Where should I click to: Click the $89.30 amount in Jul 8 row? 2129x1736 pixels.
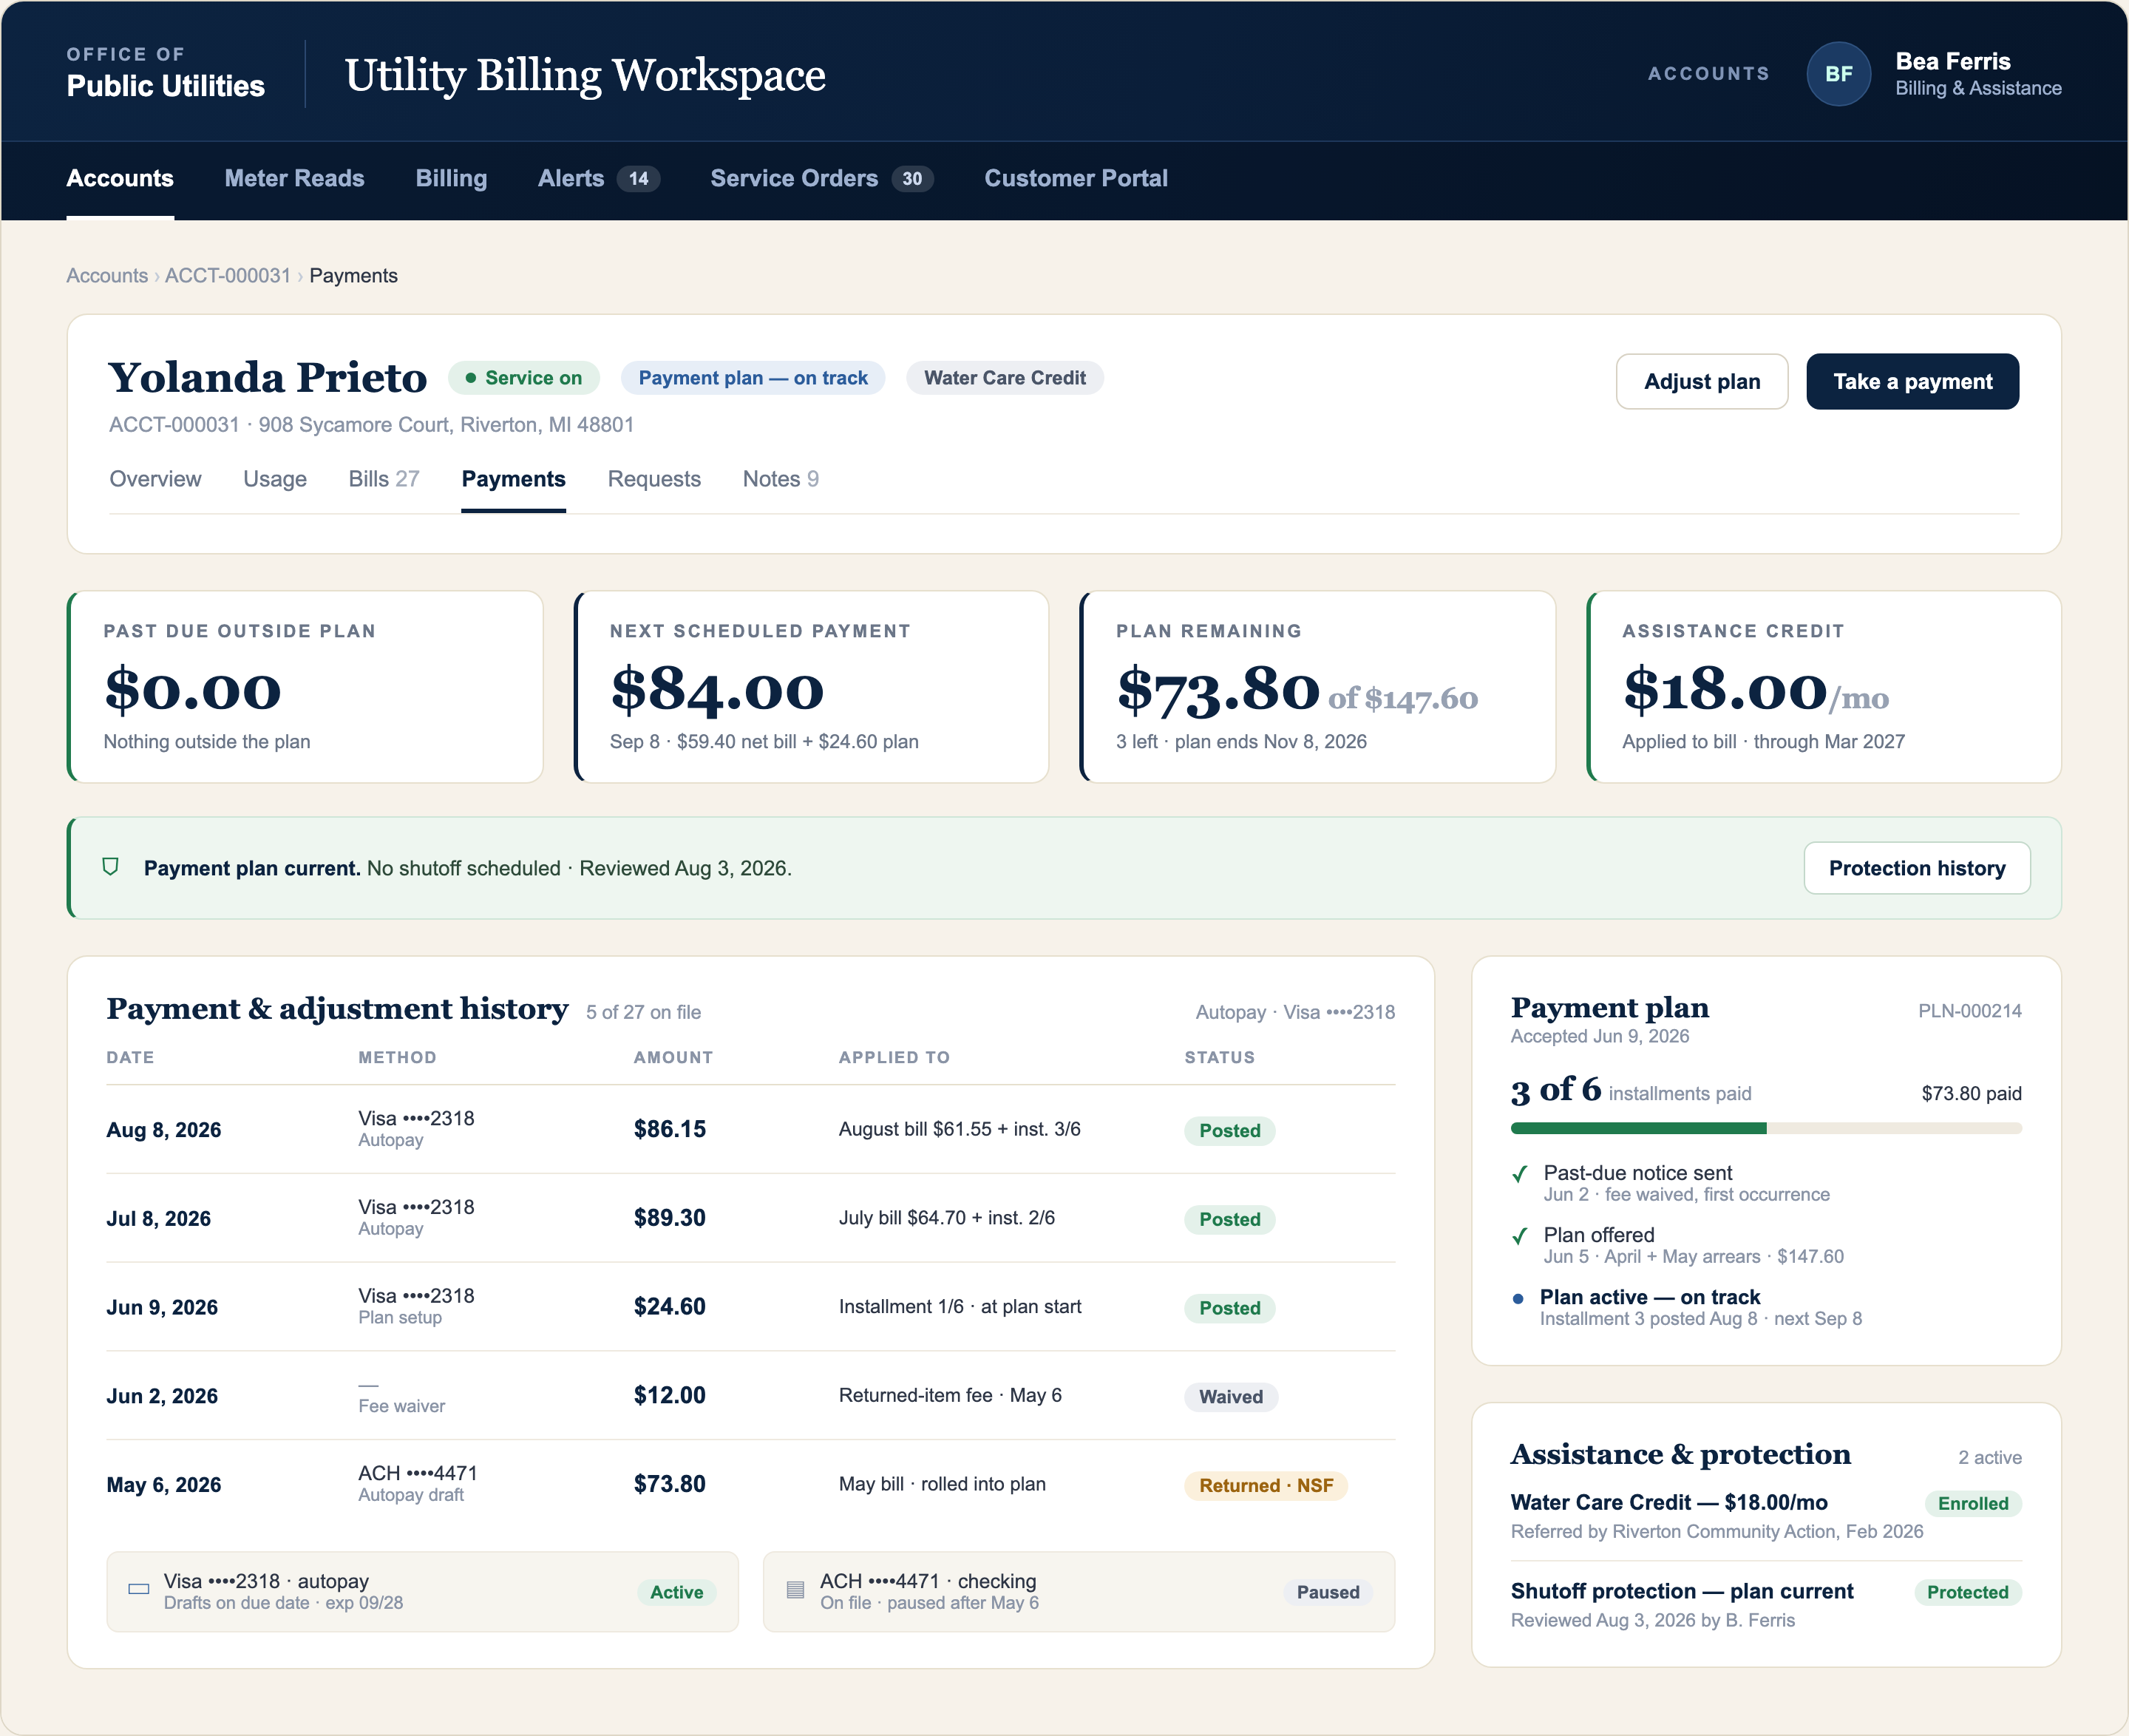pos(670,1218)
